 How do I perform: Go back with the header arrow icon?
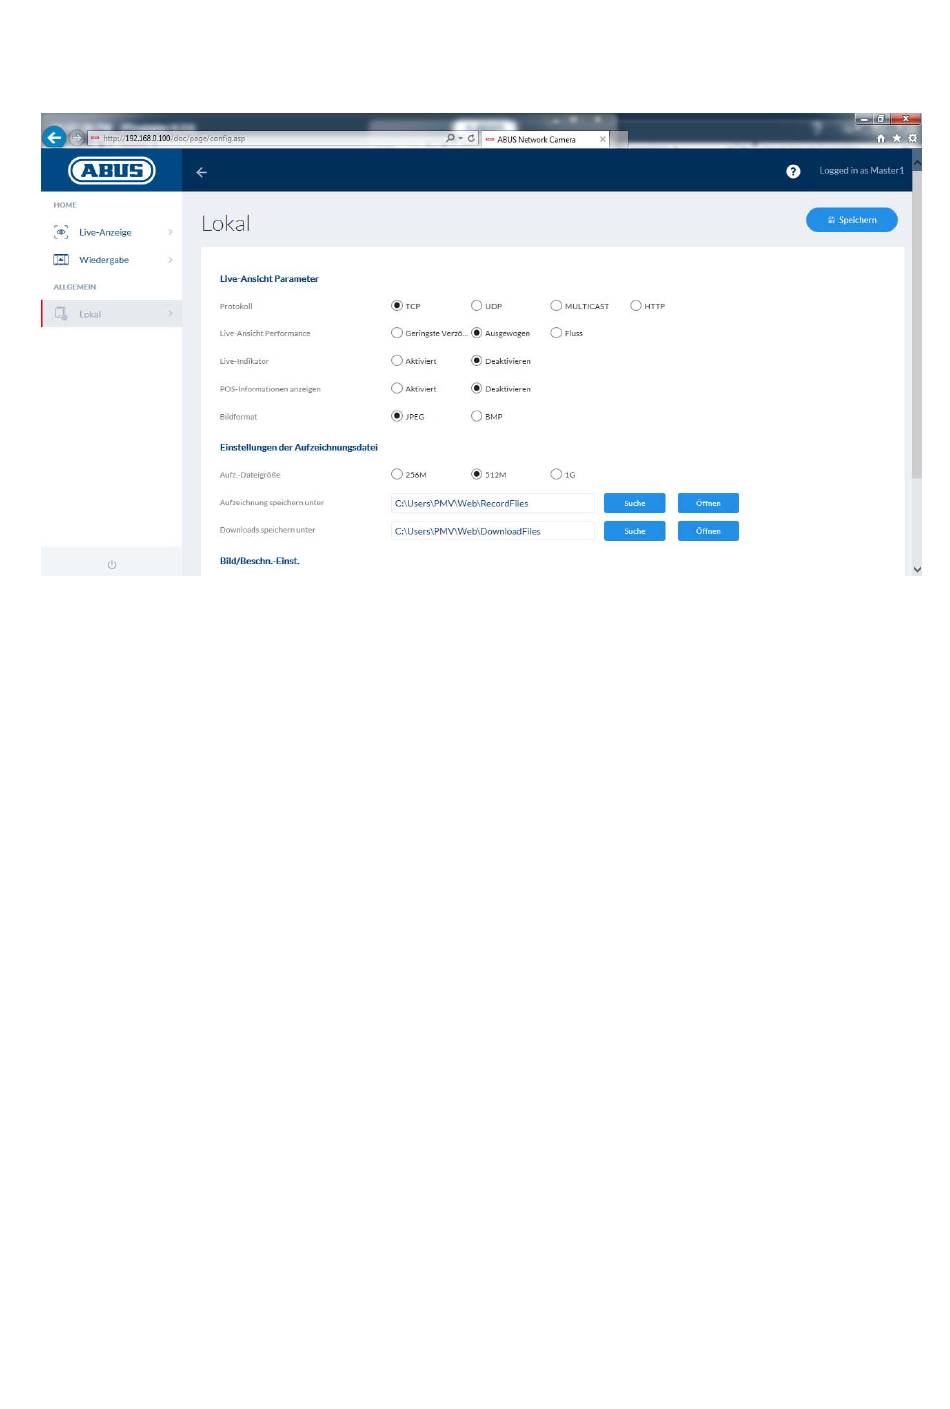coord(201,172)
